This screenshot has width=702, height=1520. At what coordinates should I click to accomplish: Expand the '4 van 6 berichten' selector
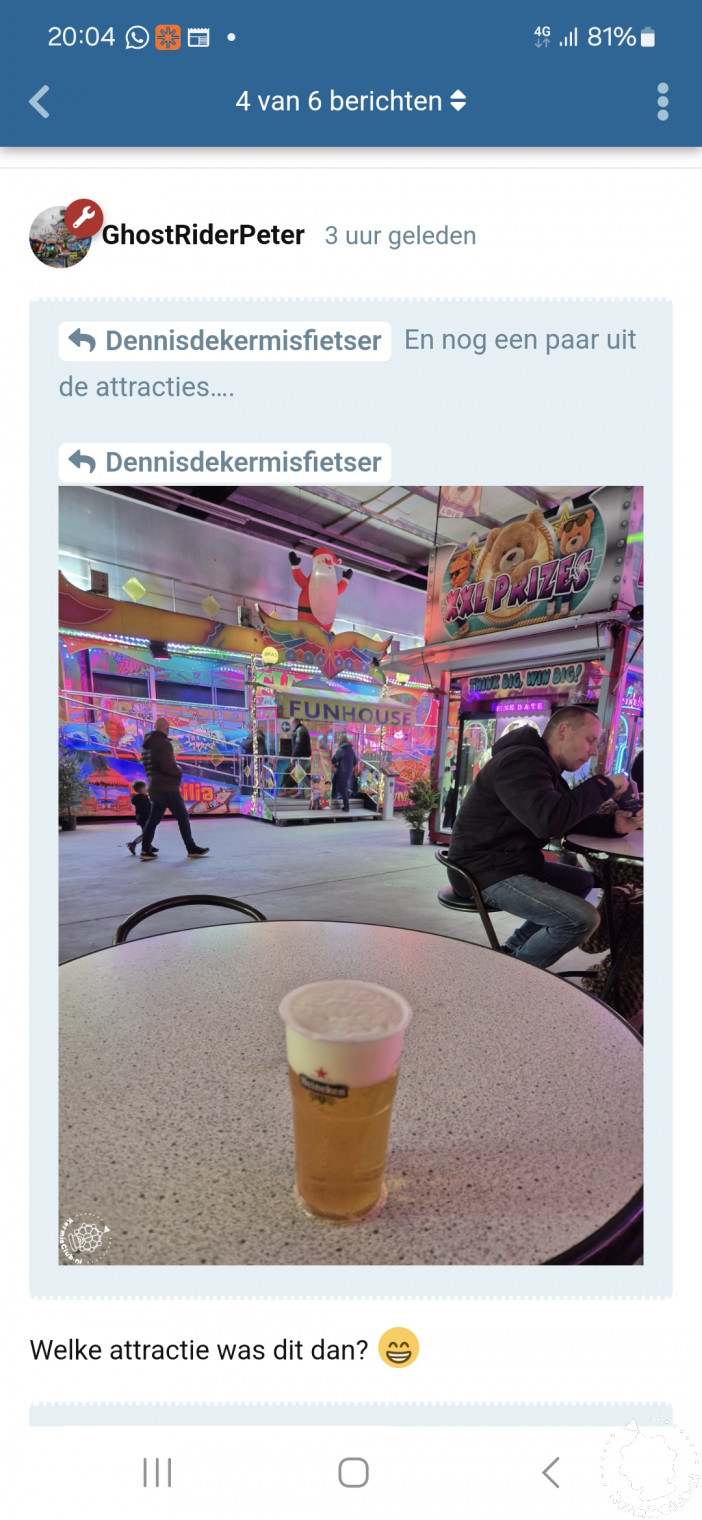click(350, 101)
